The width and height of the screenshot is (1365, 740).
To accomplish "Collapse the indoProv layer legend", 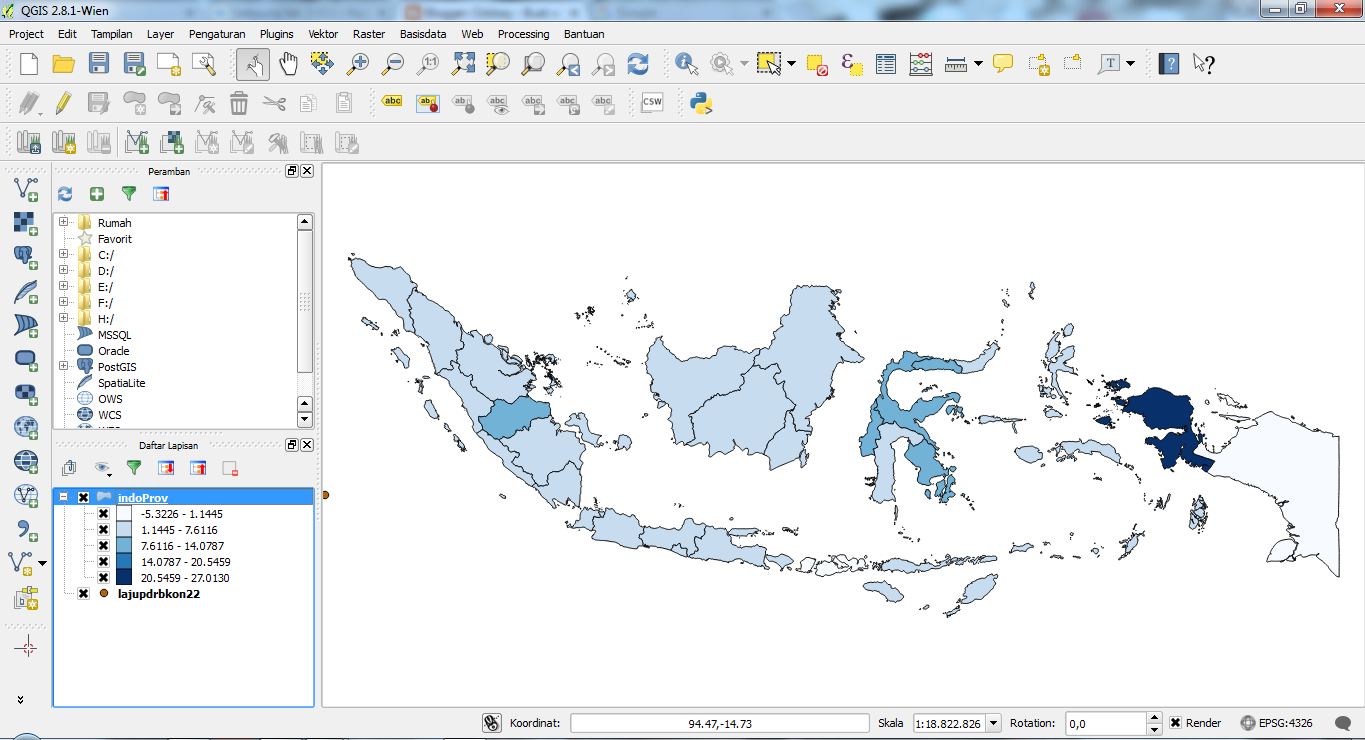I will tap(64, 498).
